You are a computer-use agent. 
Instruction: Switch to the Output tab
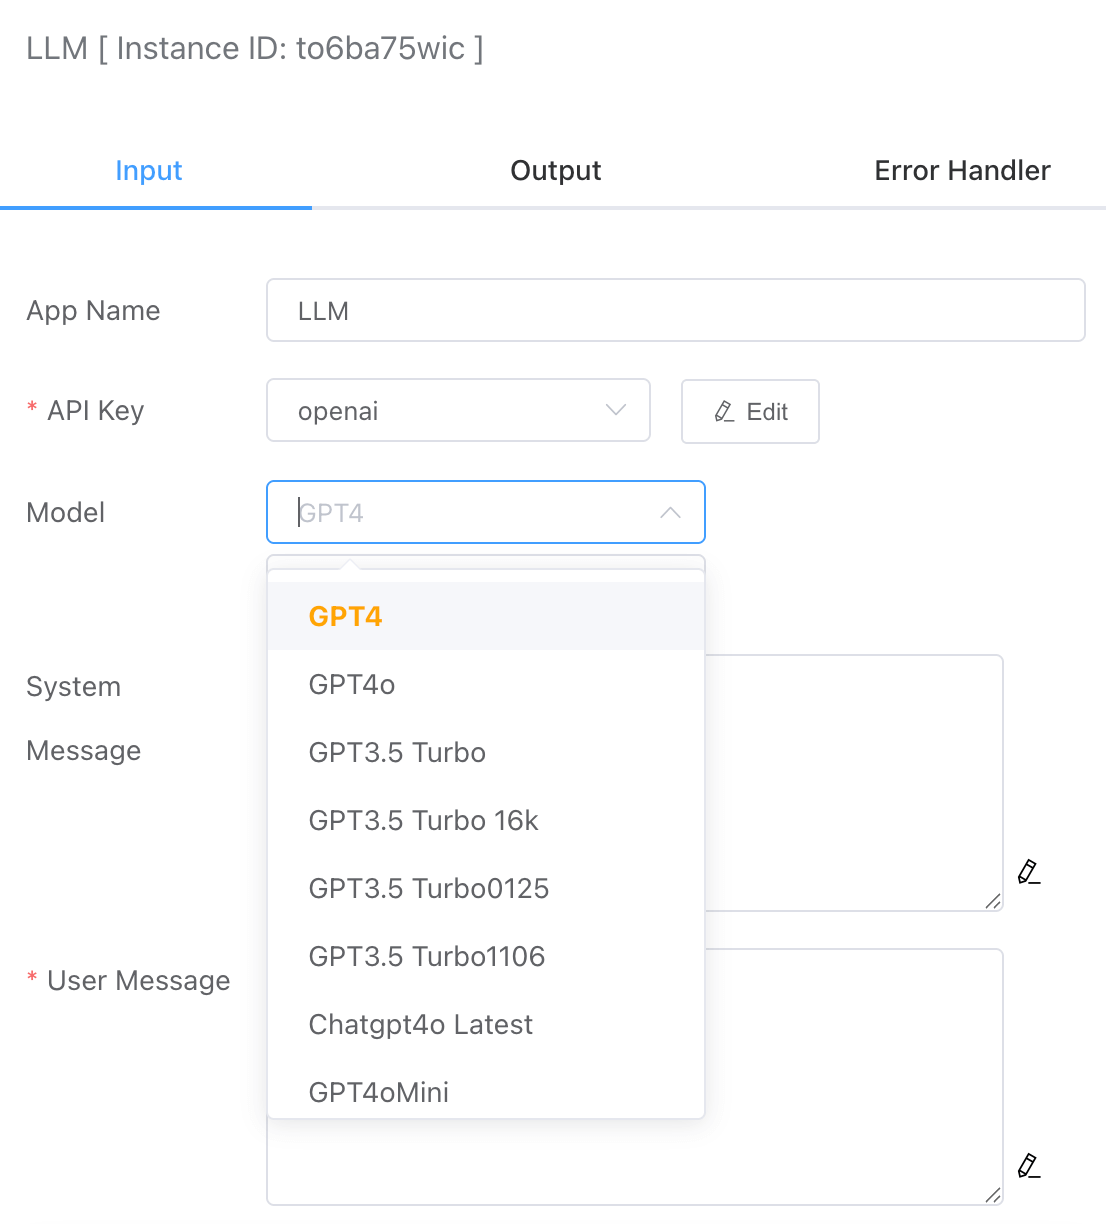(556, 171)
